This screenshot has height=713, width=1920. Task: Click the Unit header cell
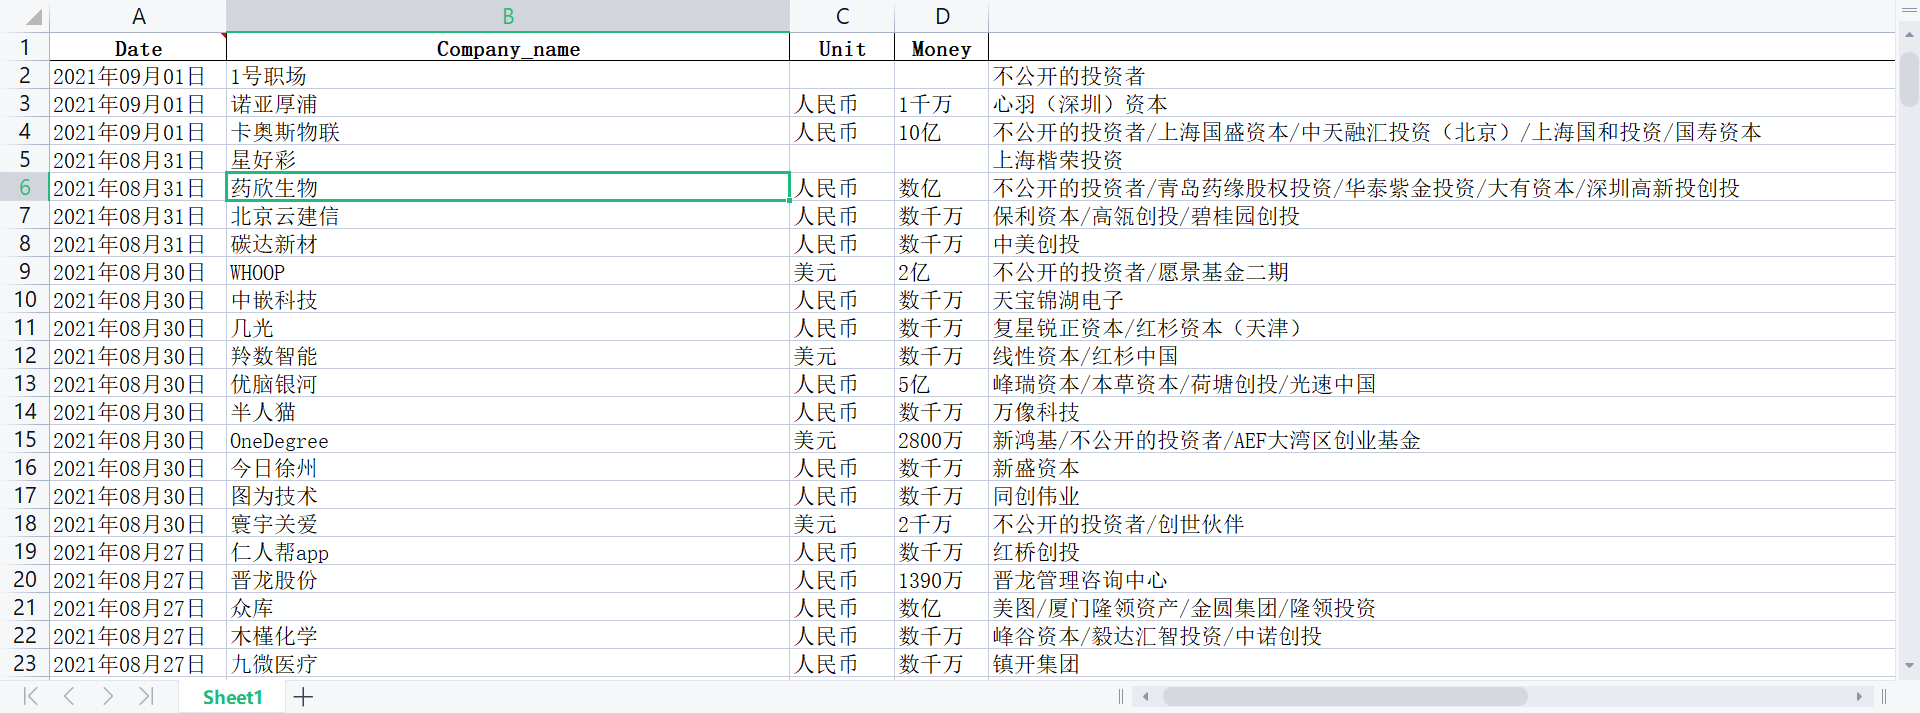point(842,48)
